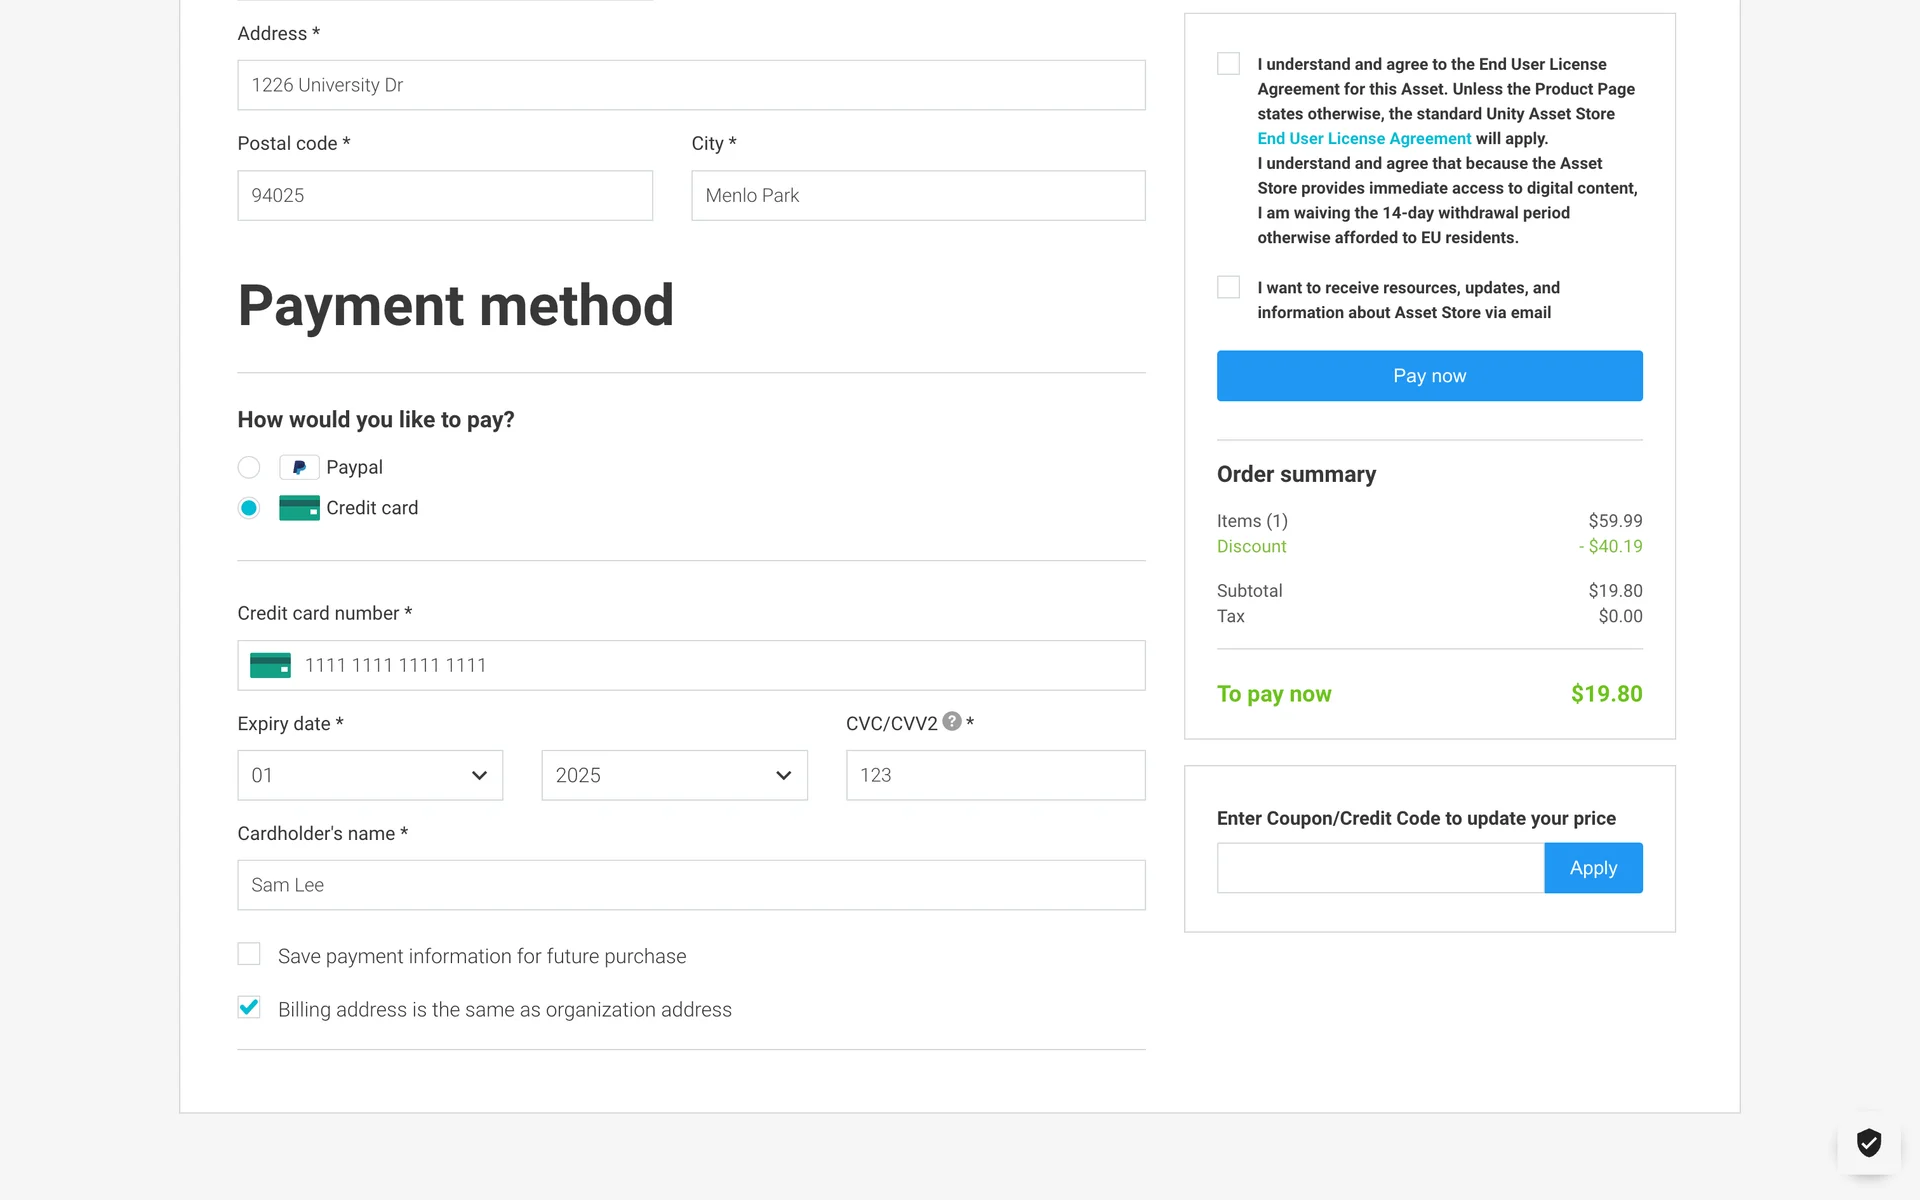Click the CVC/CVV2 help question mark icon
The width and height of the screenshot is (1920, 1200).
952,721
